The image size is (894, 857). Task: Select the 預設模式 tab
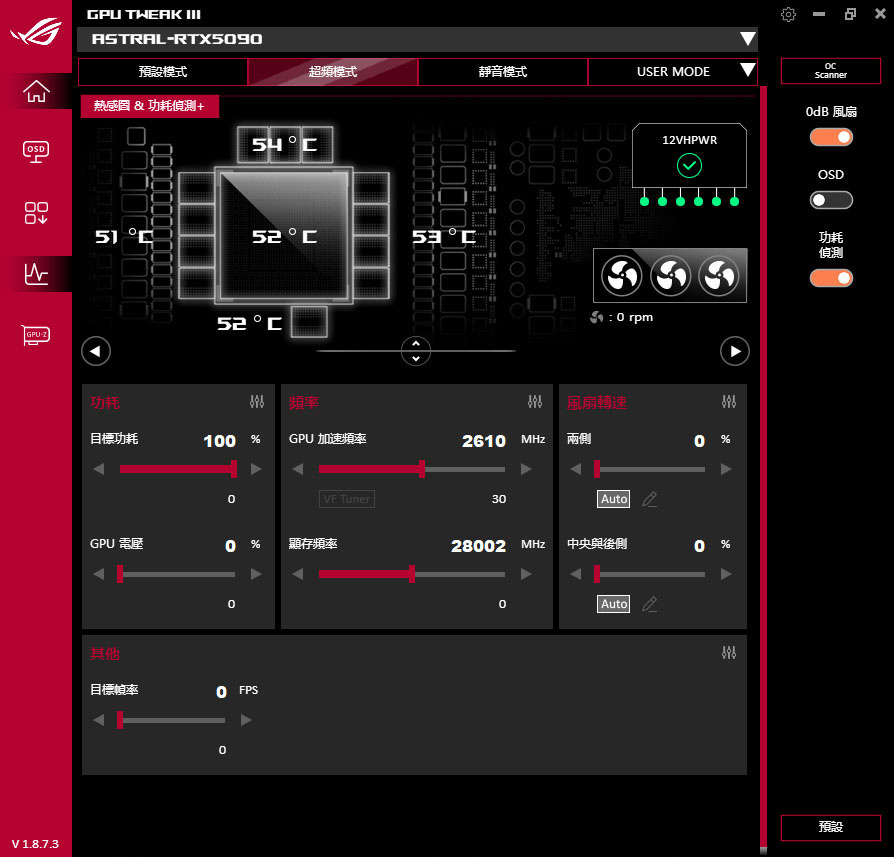coord(162,72)
